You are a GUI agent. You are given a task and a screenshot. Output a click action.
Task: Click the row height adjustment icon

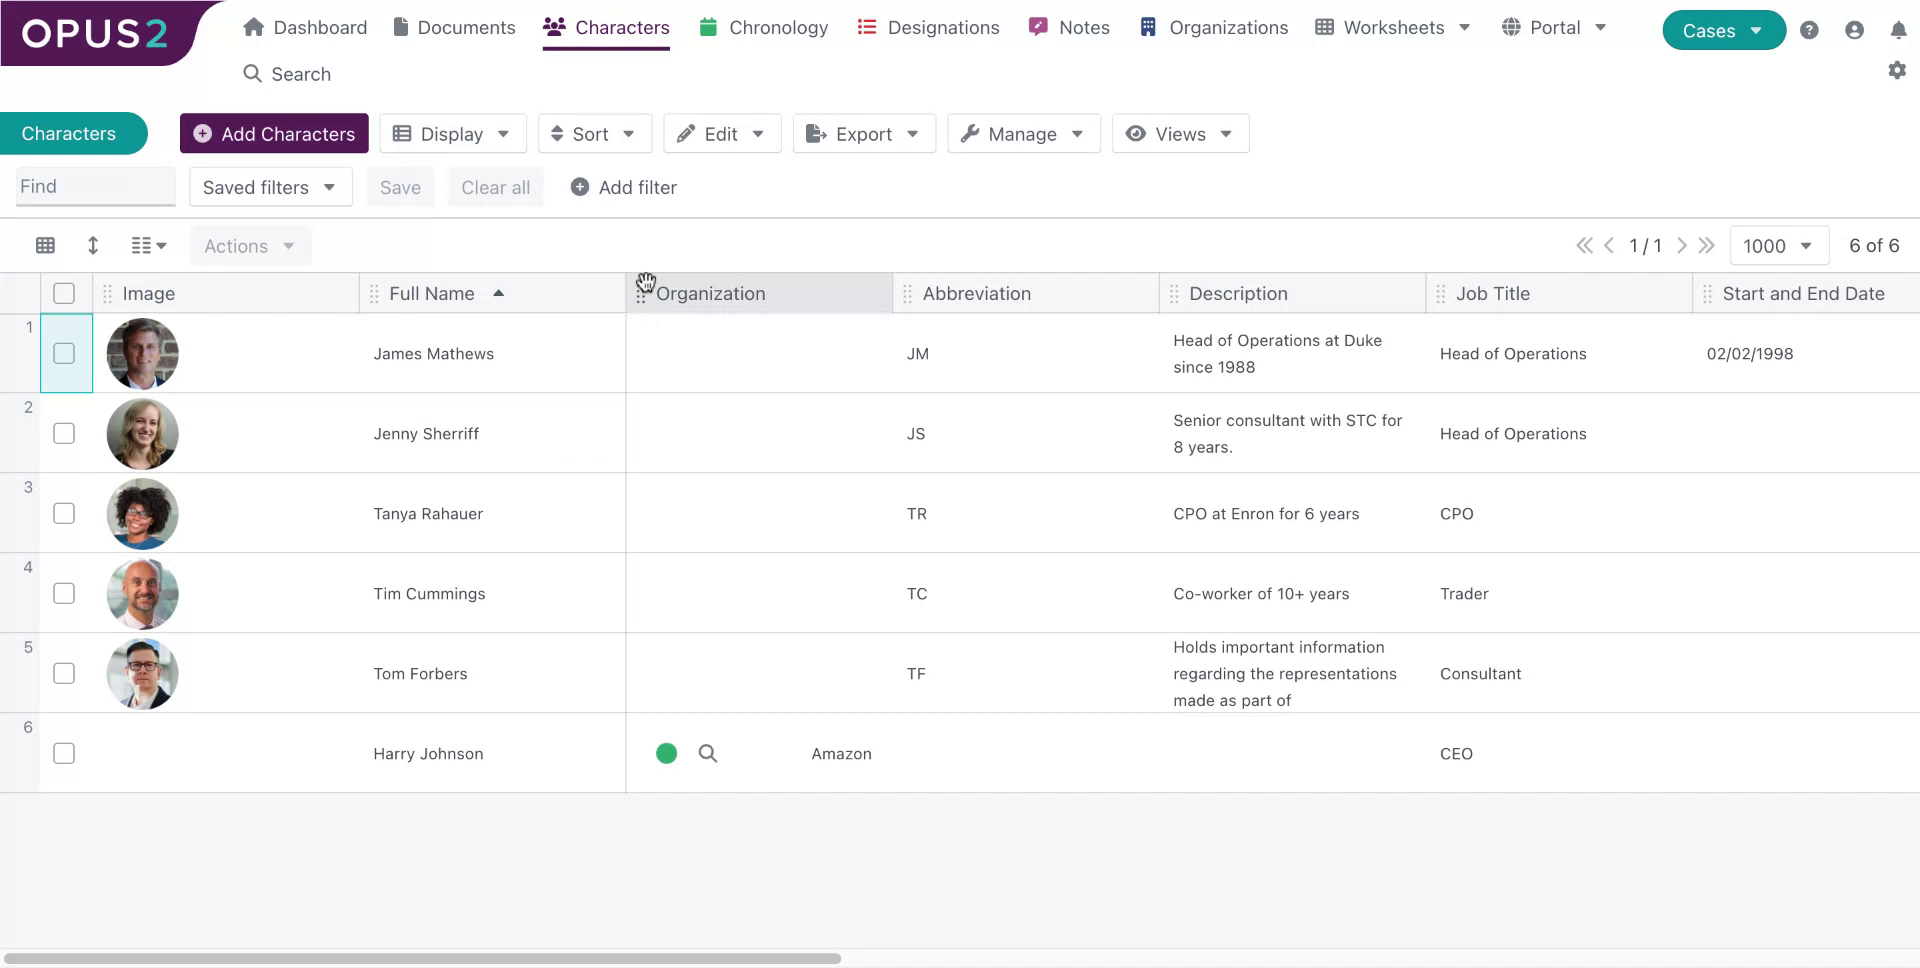tap(92, 245)
